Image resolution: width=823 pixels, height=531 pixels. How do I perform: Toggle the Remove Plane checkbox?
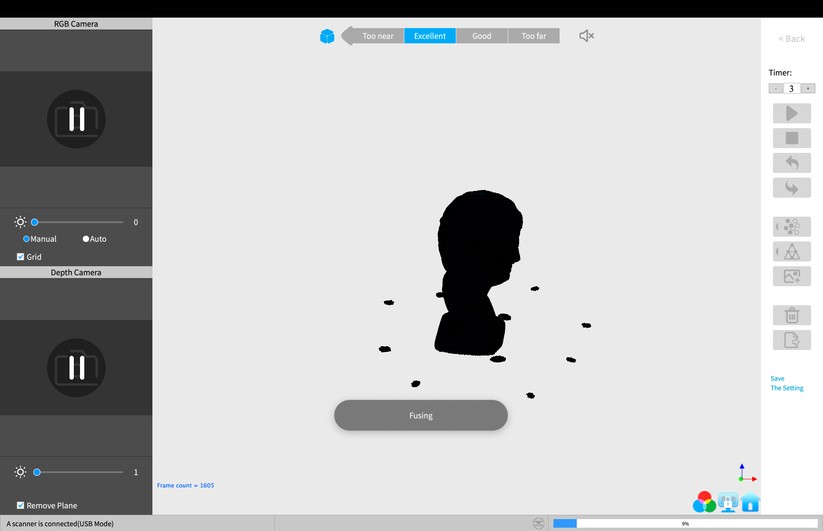[21, 505]
